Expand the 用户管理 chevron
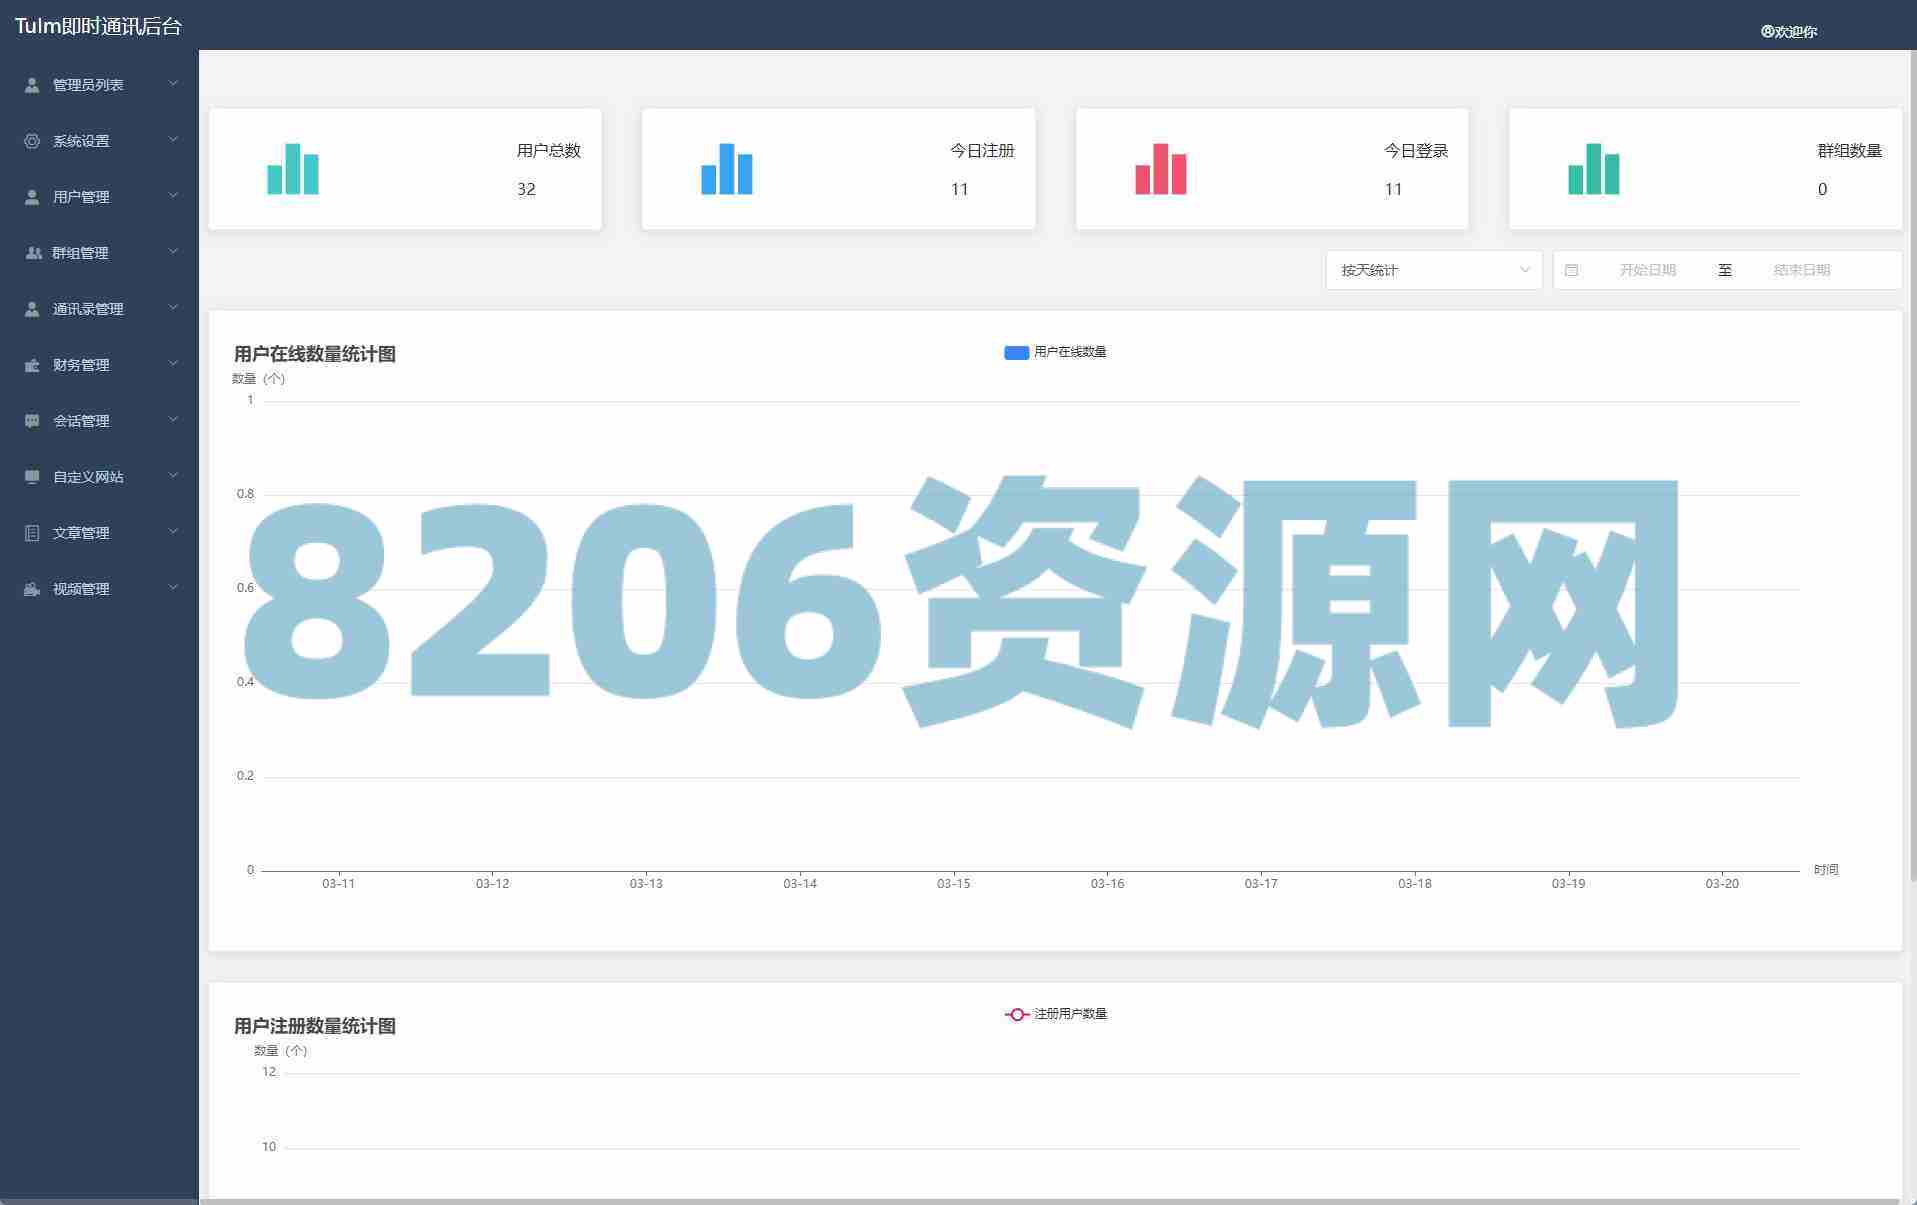The image size is (1917, 1205). coord(173,195)
